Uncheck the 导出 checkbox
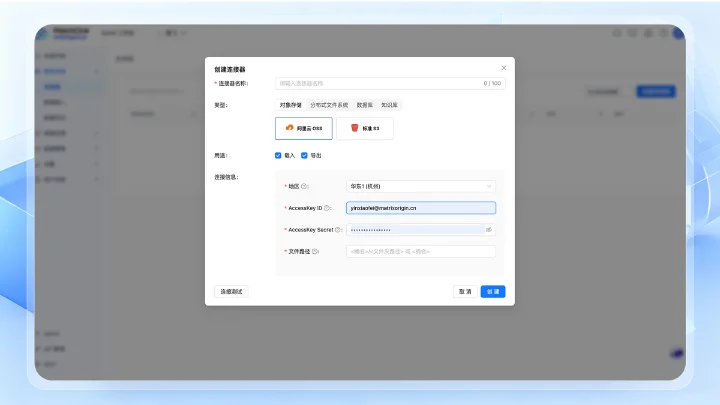Image resolution: width=720 pixels, height=405 pixels. [x=304, y=155]
